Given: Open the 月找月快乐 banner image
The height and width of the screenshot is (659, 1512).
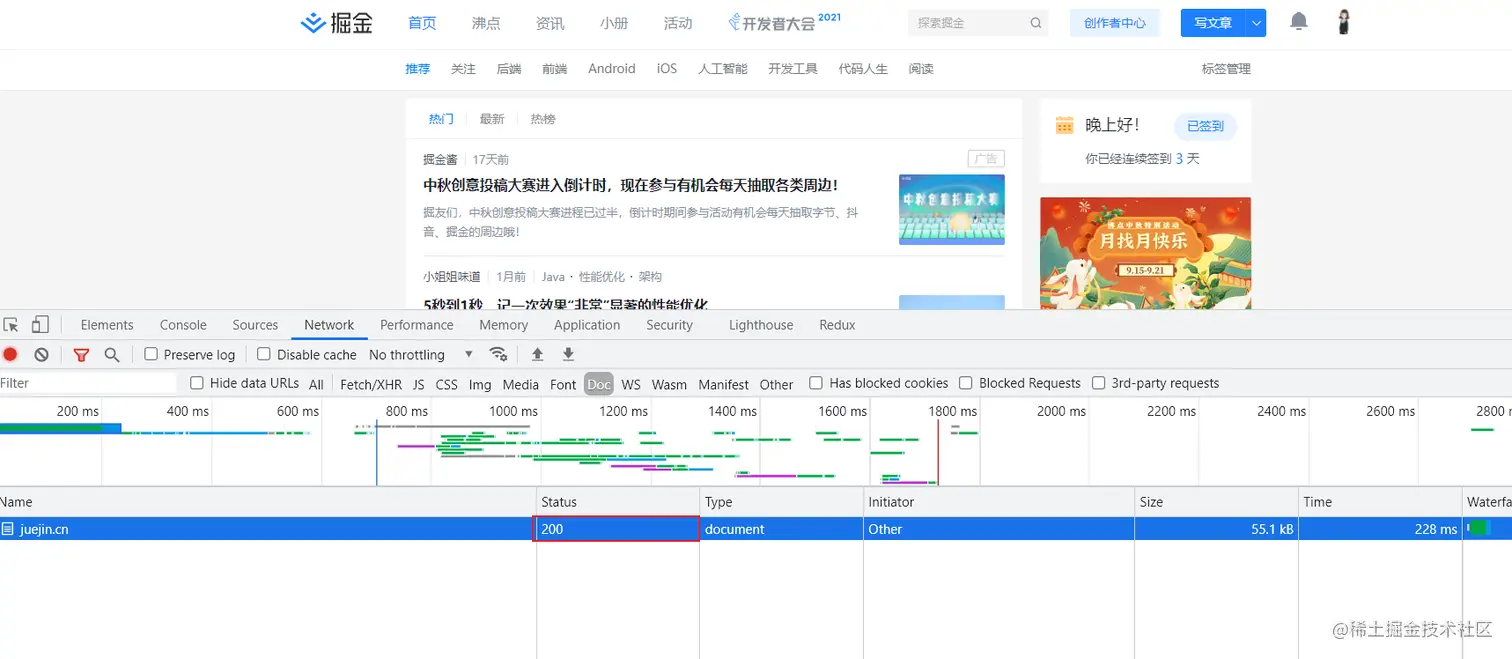Looking at the screenshot, I should 1145,253.
